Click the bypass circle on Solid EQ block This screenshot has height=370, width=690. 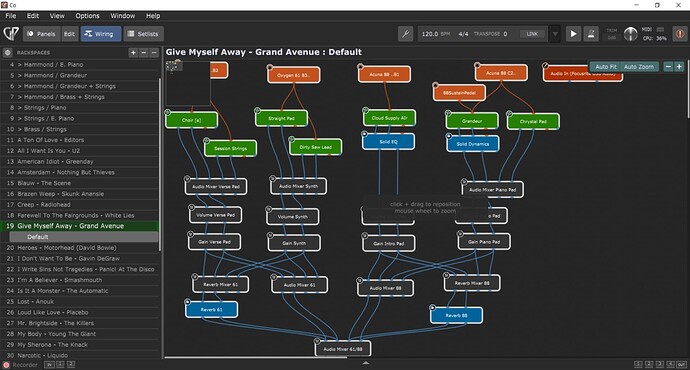pos(364,134)
